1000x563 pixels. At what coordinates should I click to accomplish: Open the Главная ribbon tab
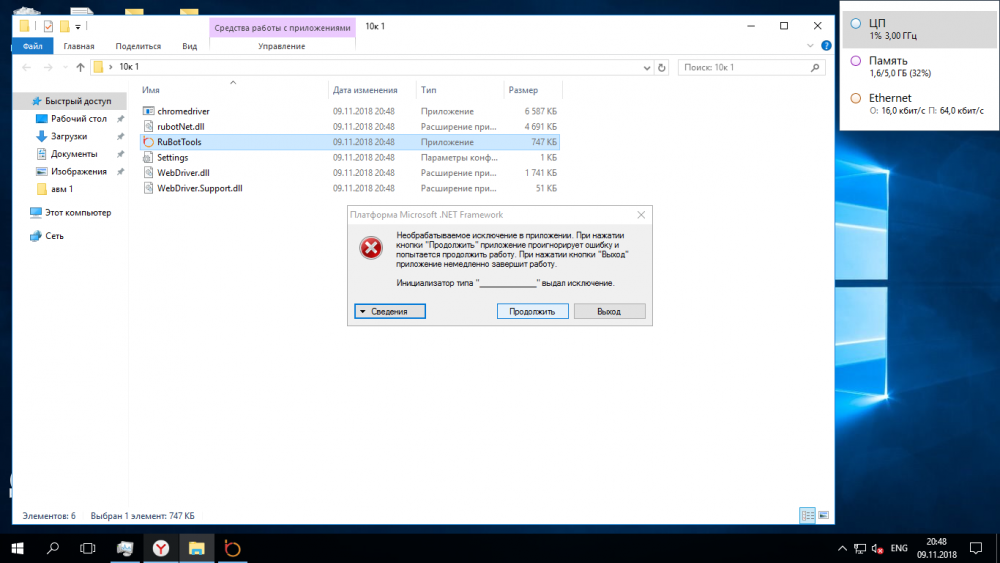pos(79,46)
